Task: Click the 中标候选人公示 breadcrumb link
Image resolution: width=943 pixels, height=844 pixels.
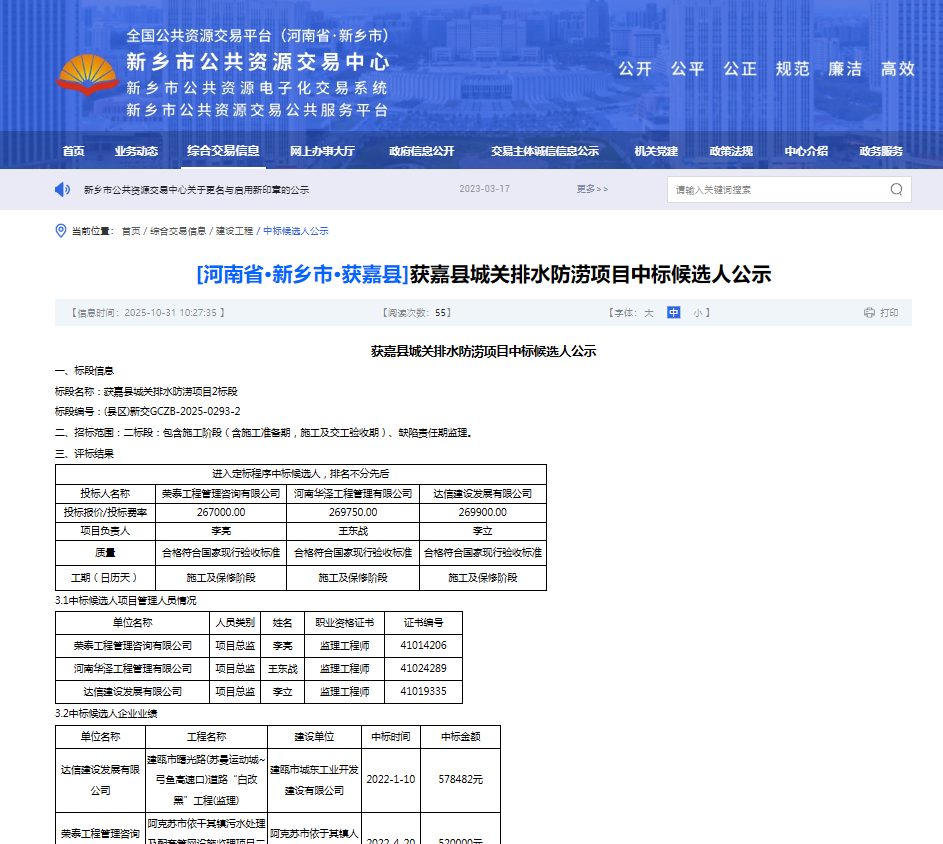Action: [295, 231]
